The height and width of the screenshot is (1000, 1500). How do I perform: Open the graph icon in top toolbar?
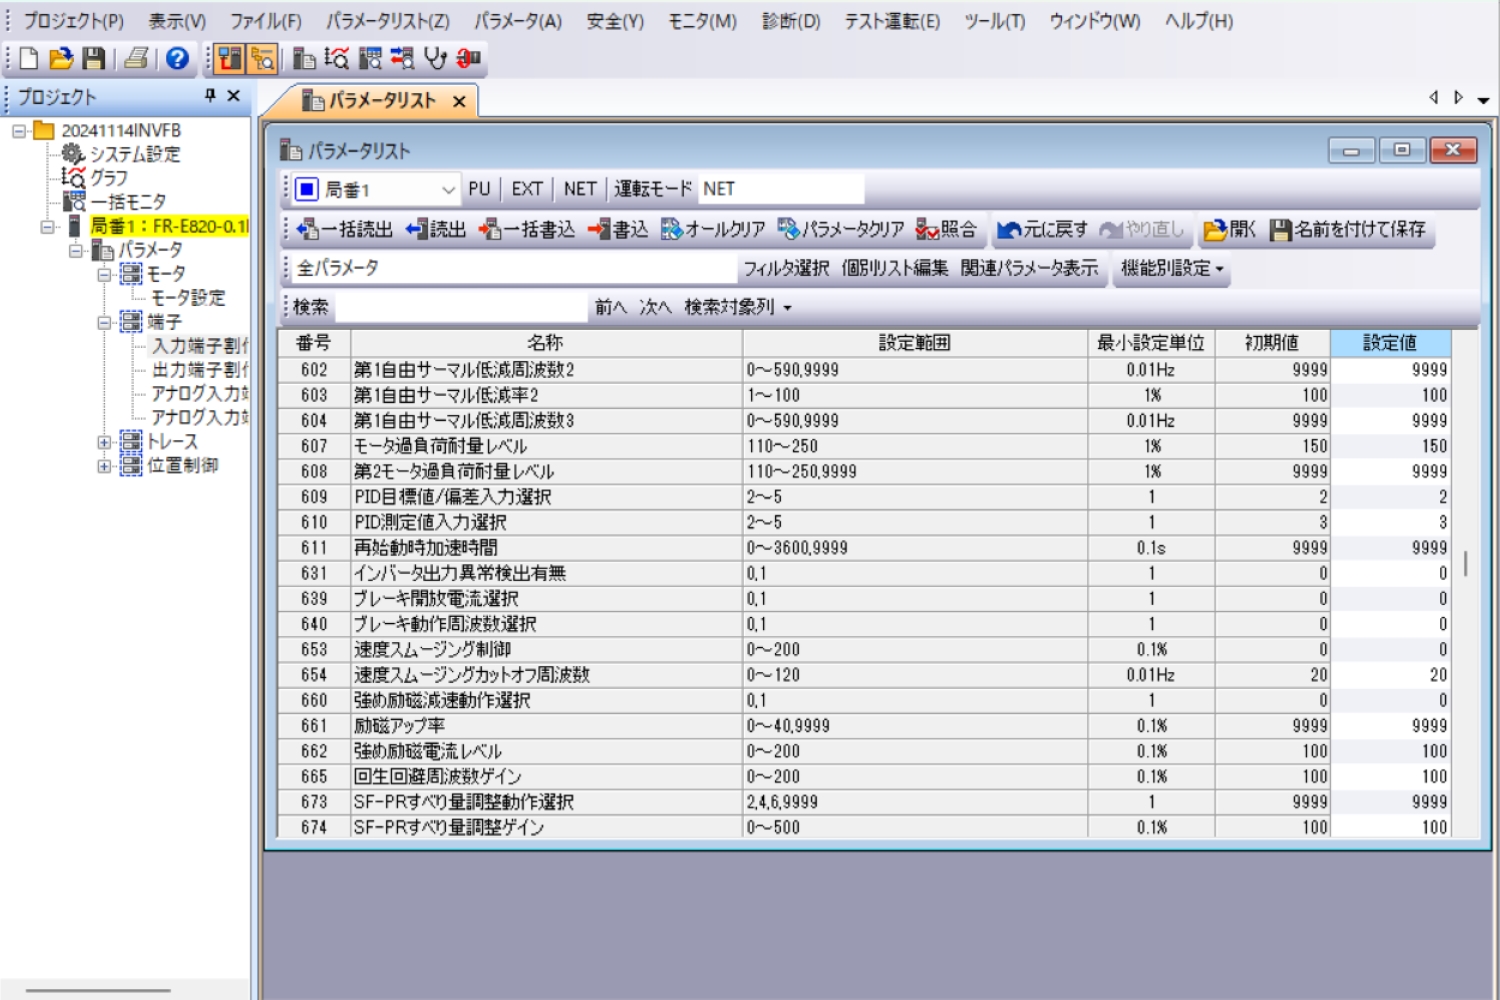pyautogui.click(x=337, y=59)
